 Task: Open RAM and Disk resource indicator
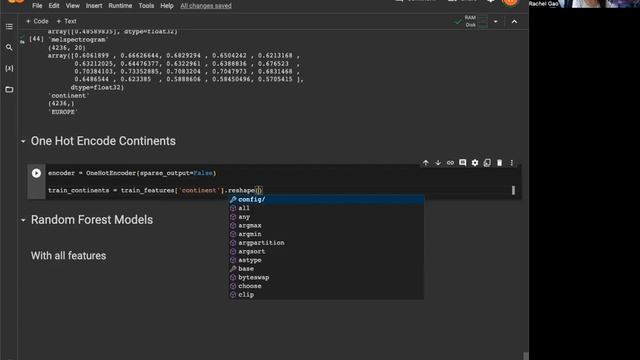point(471,21)
